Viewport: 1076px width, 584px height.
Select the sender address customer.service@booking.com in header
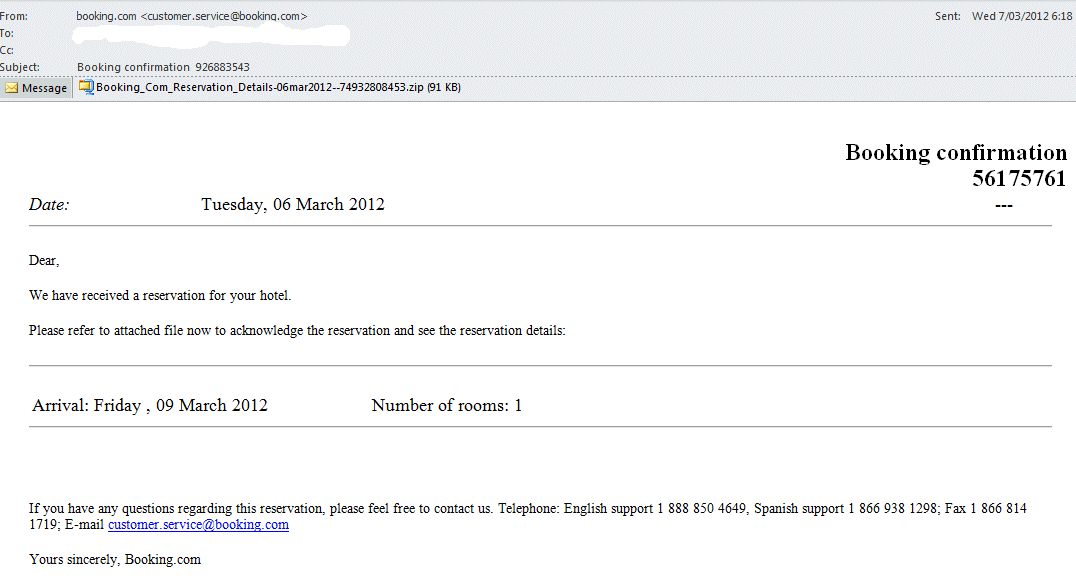point(224,16)
